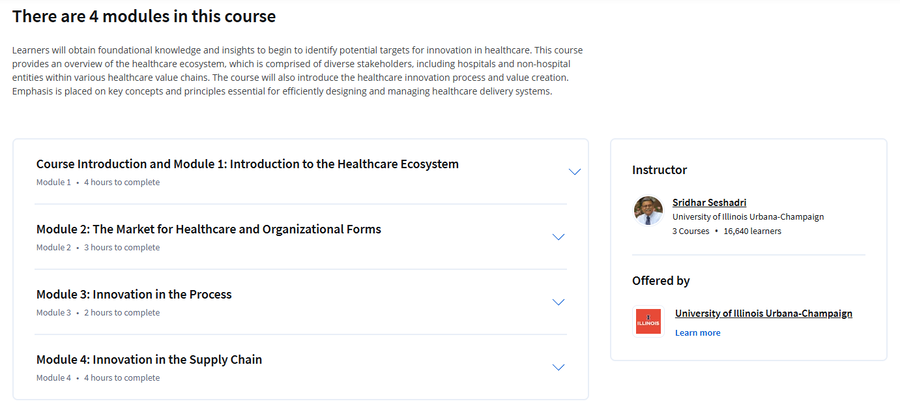Click Module 3 Innovation in the Process title
Image resolution: width=900 pixels, height=412 pixels.
[134, 294]
